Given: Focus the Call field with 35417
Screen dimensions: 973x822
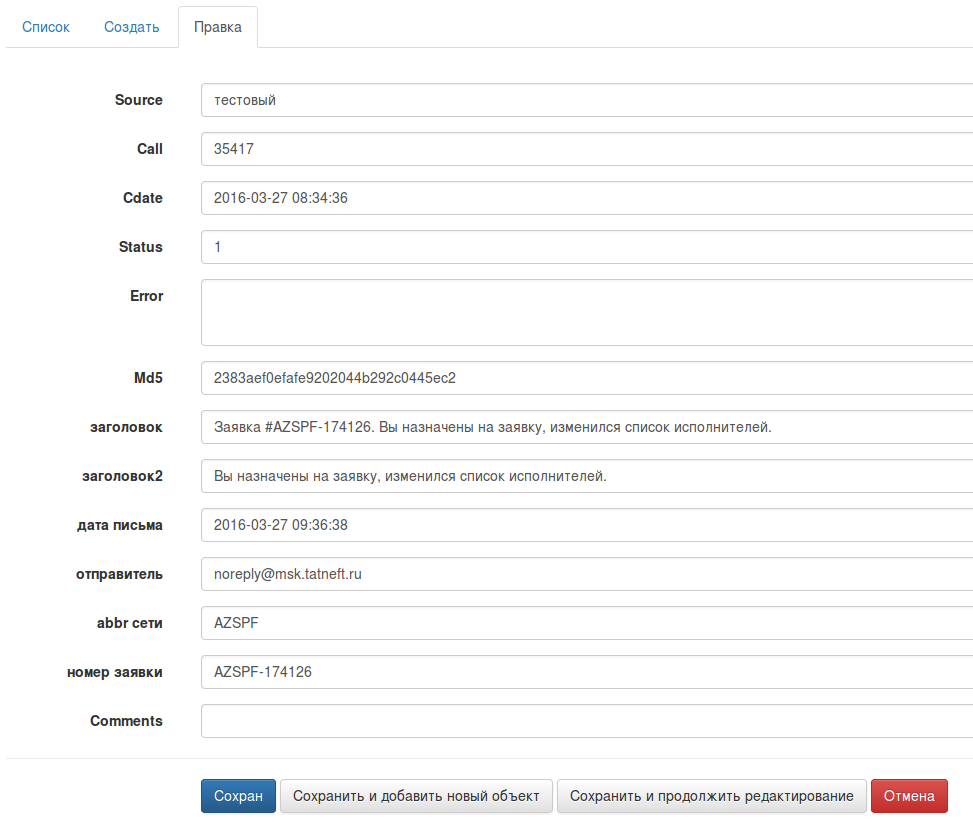Looking at the screenshot, I should [586, 149].
